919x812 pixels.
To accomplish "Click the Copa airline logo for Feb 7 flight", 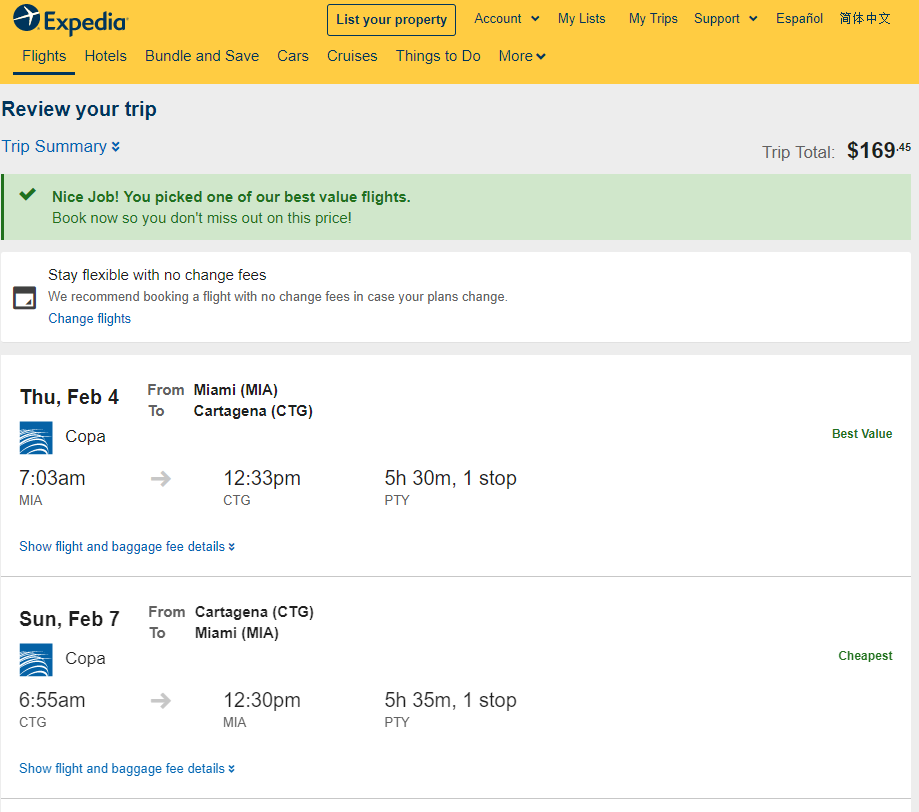I will [x=36, y=660].
